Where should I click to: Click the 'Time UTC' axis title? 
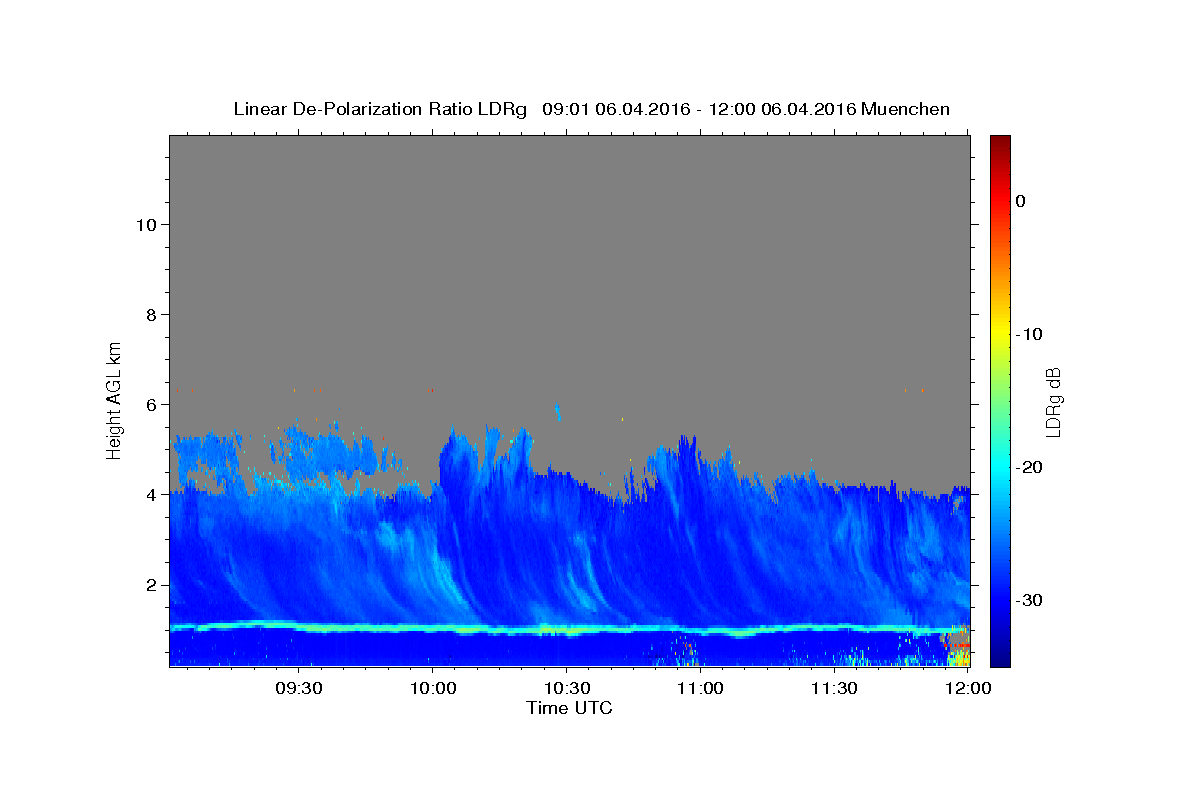(569, 708)
